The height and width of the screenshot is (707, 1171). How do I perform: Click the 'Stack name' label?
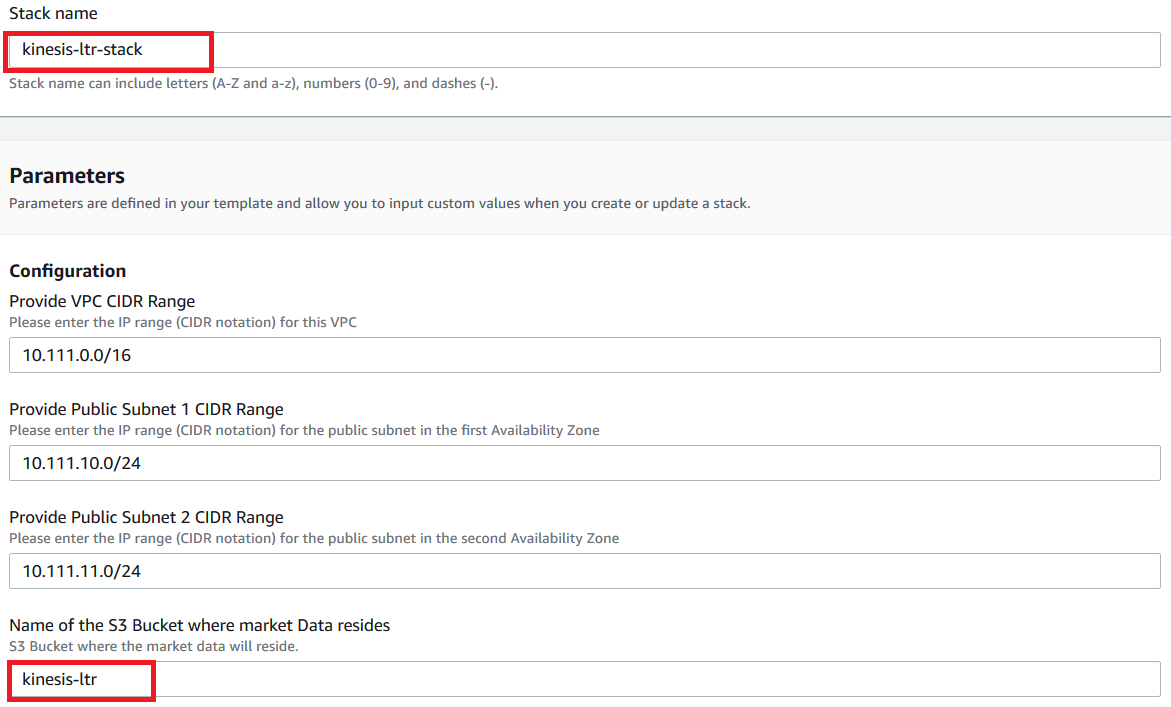click(x=53, y=13)
